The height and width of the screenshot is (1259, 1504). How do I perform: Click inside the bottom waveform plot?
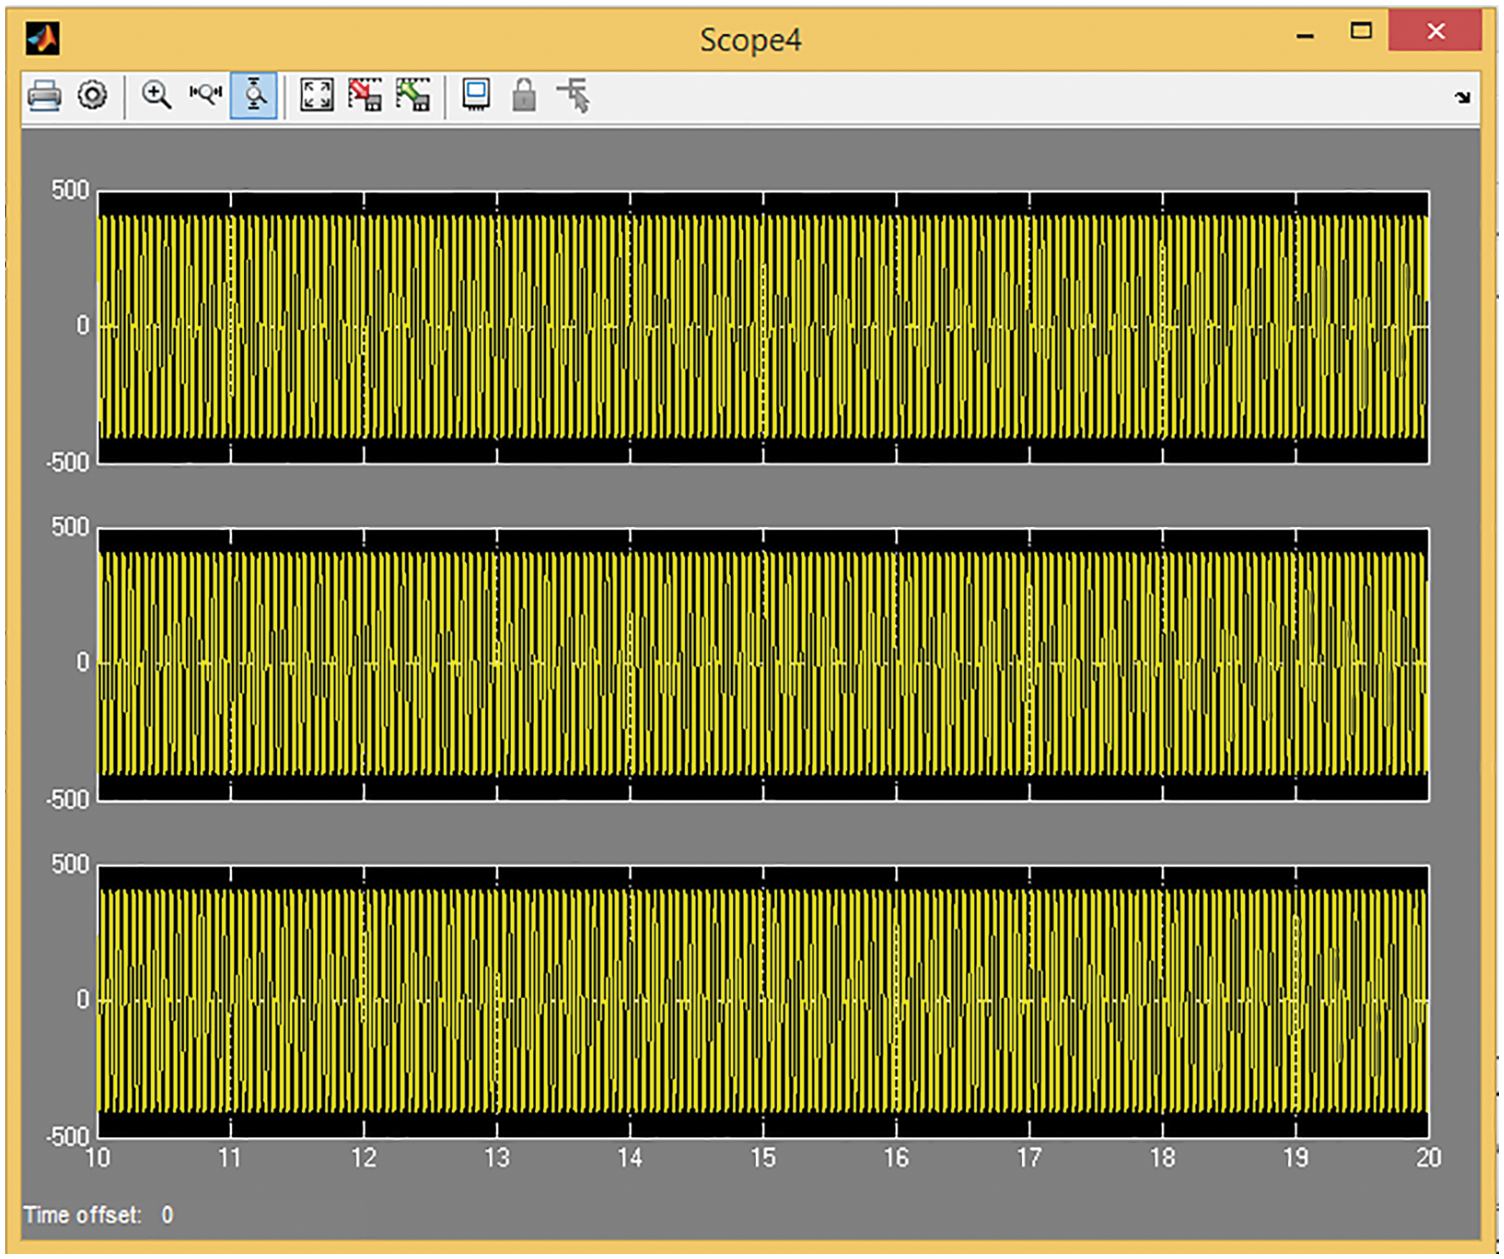[763, 1001]
